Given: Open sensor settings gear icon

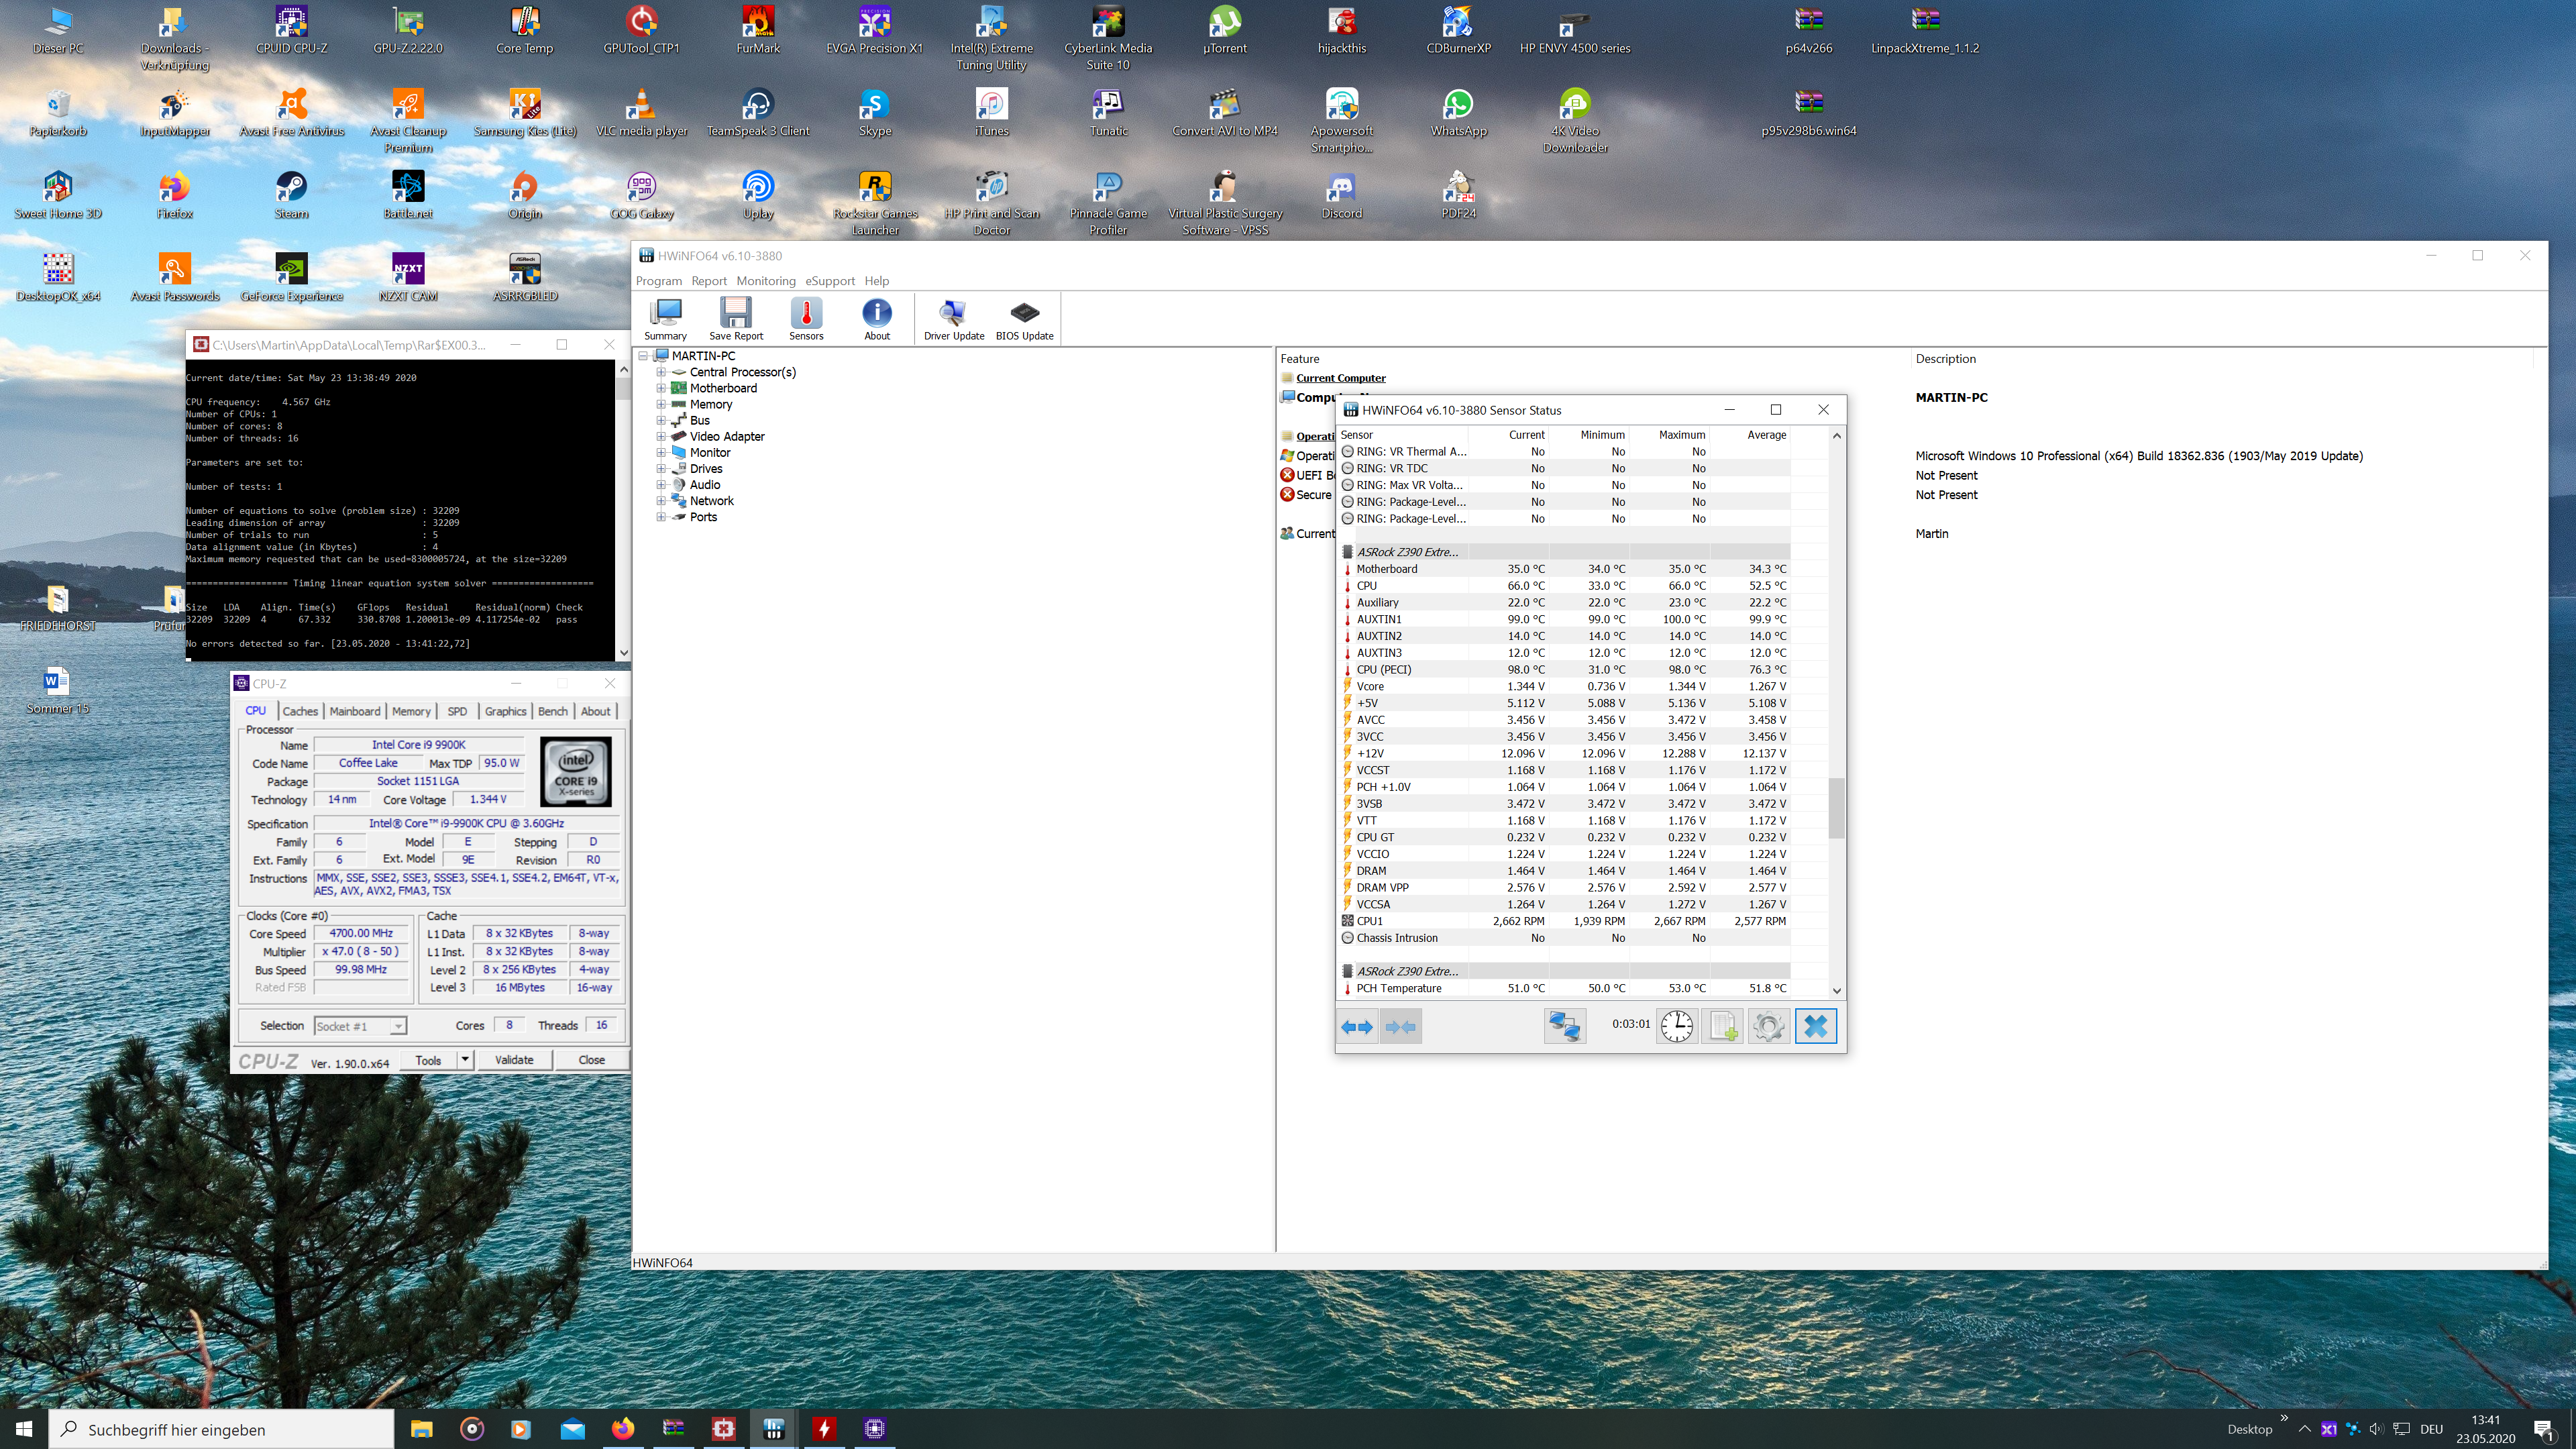Looking at the screenshot, I should click(x=1768, y=1026).
